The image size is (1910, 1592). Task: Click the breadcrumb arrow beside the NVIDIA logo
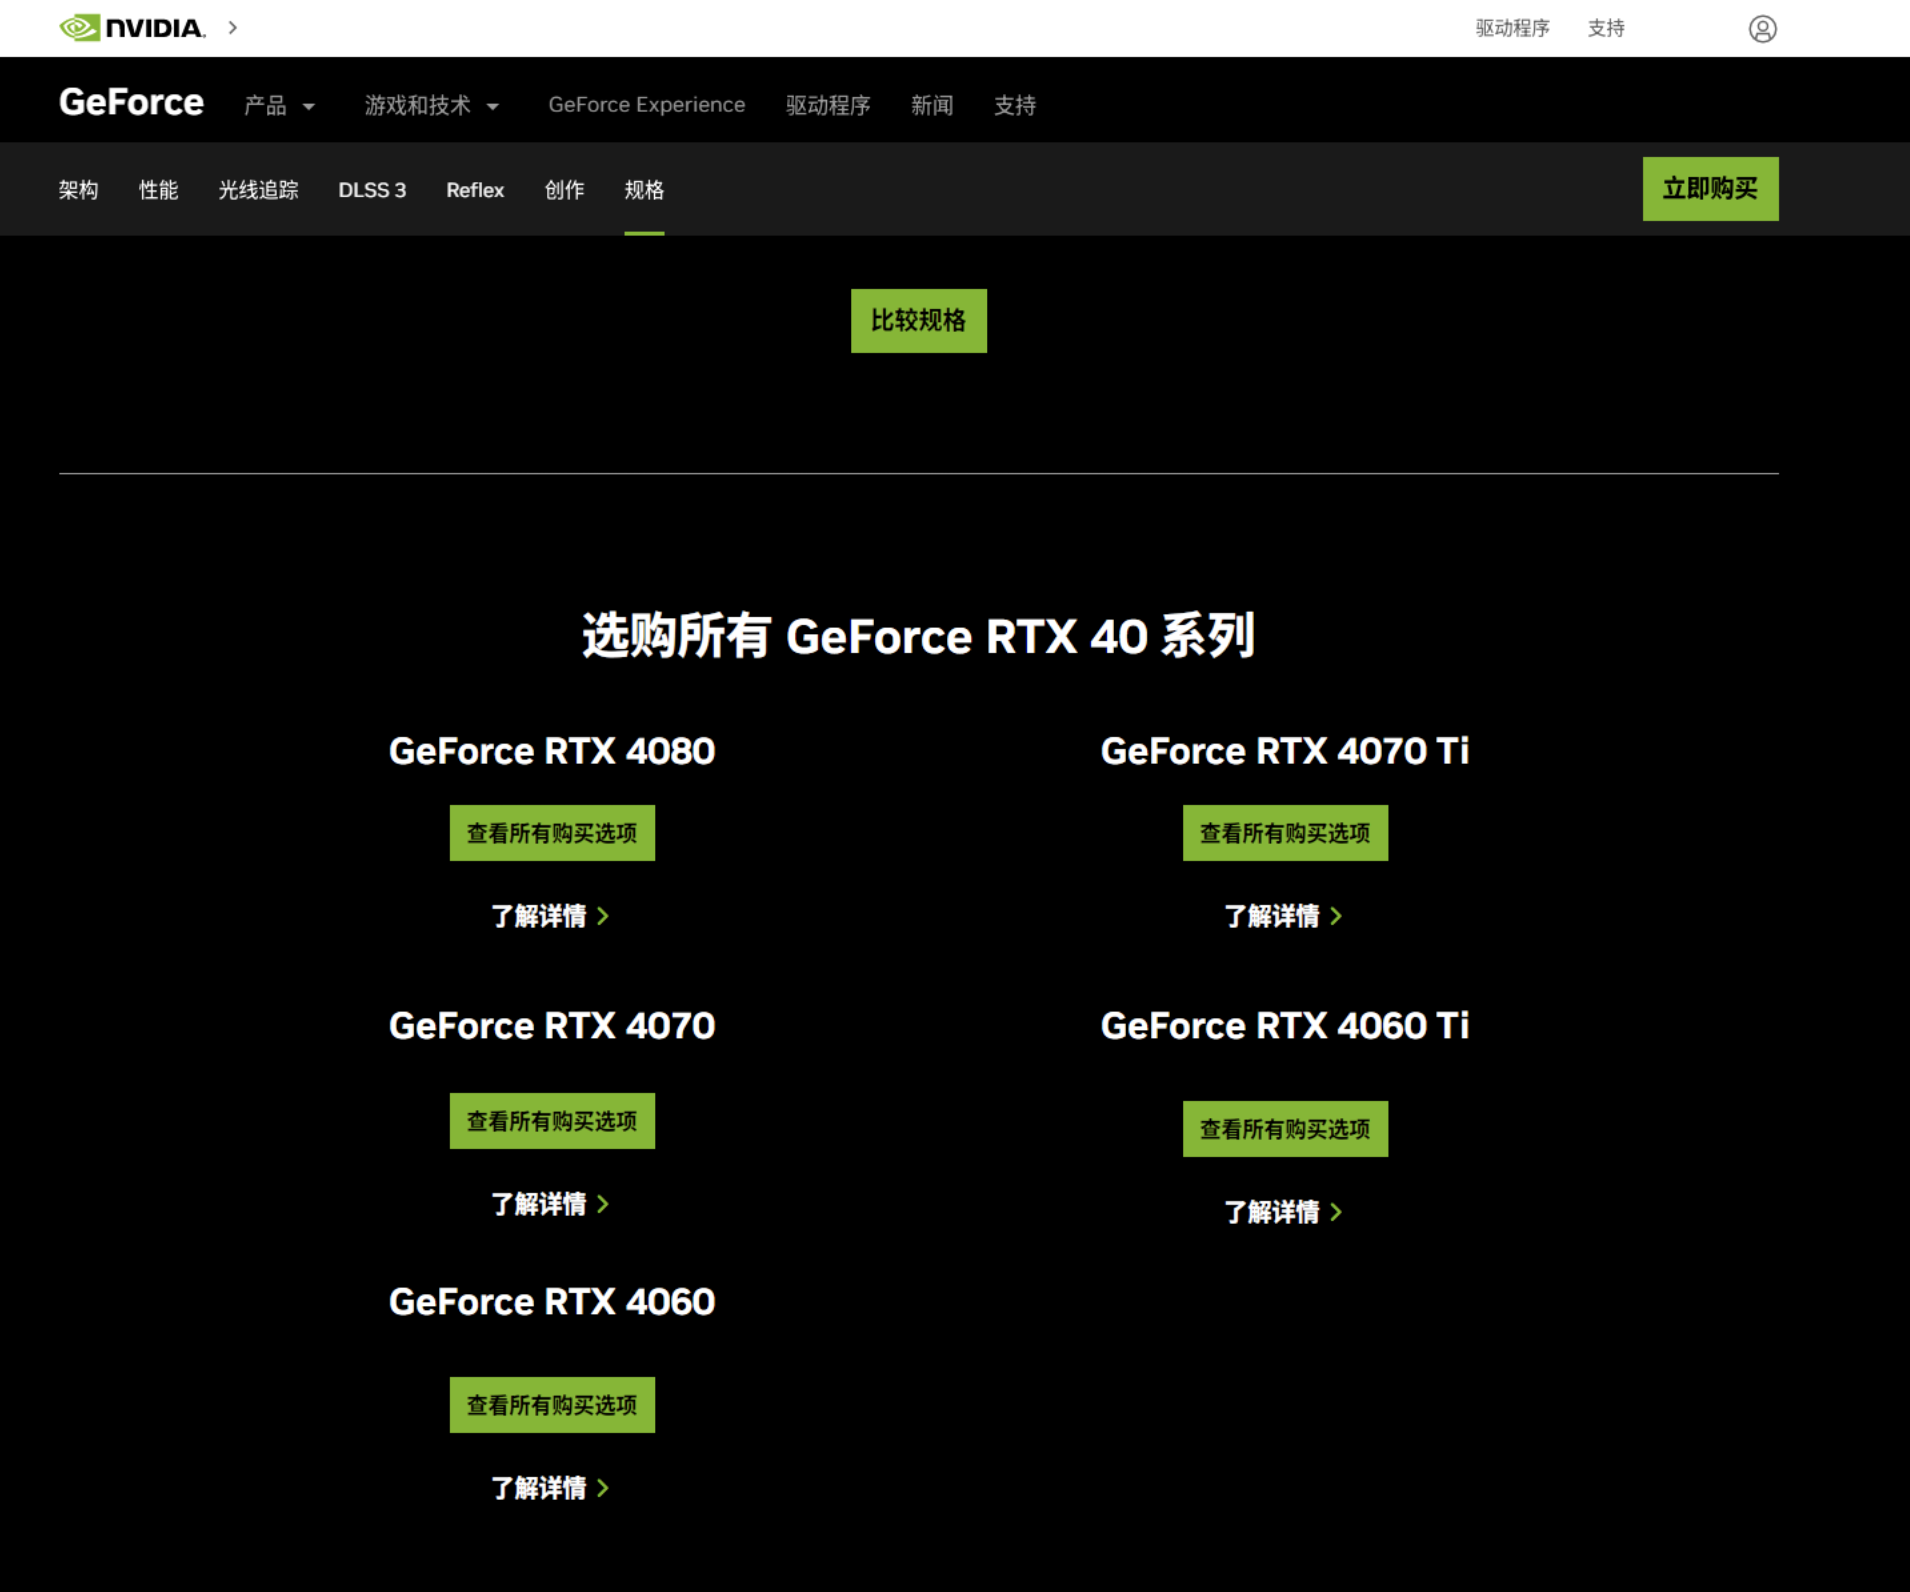[x=232, y=28]
